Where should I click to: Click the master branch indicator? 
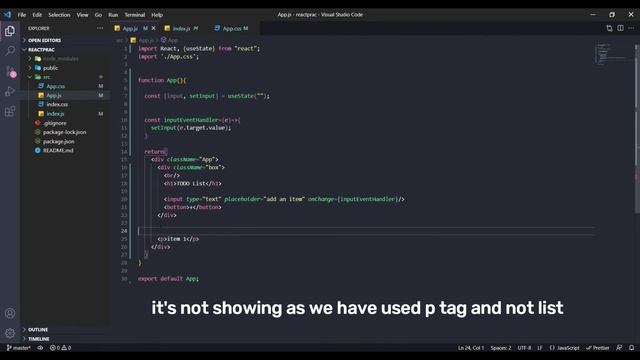click(x=19, y=348)
